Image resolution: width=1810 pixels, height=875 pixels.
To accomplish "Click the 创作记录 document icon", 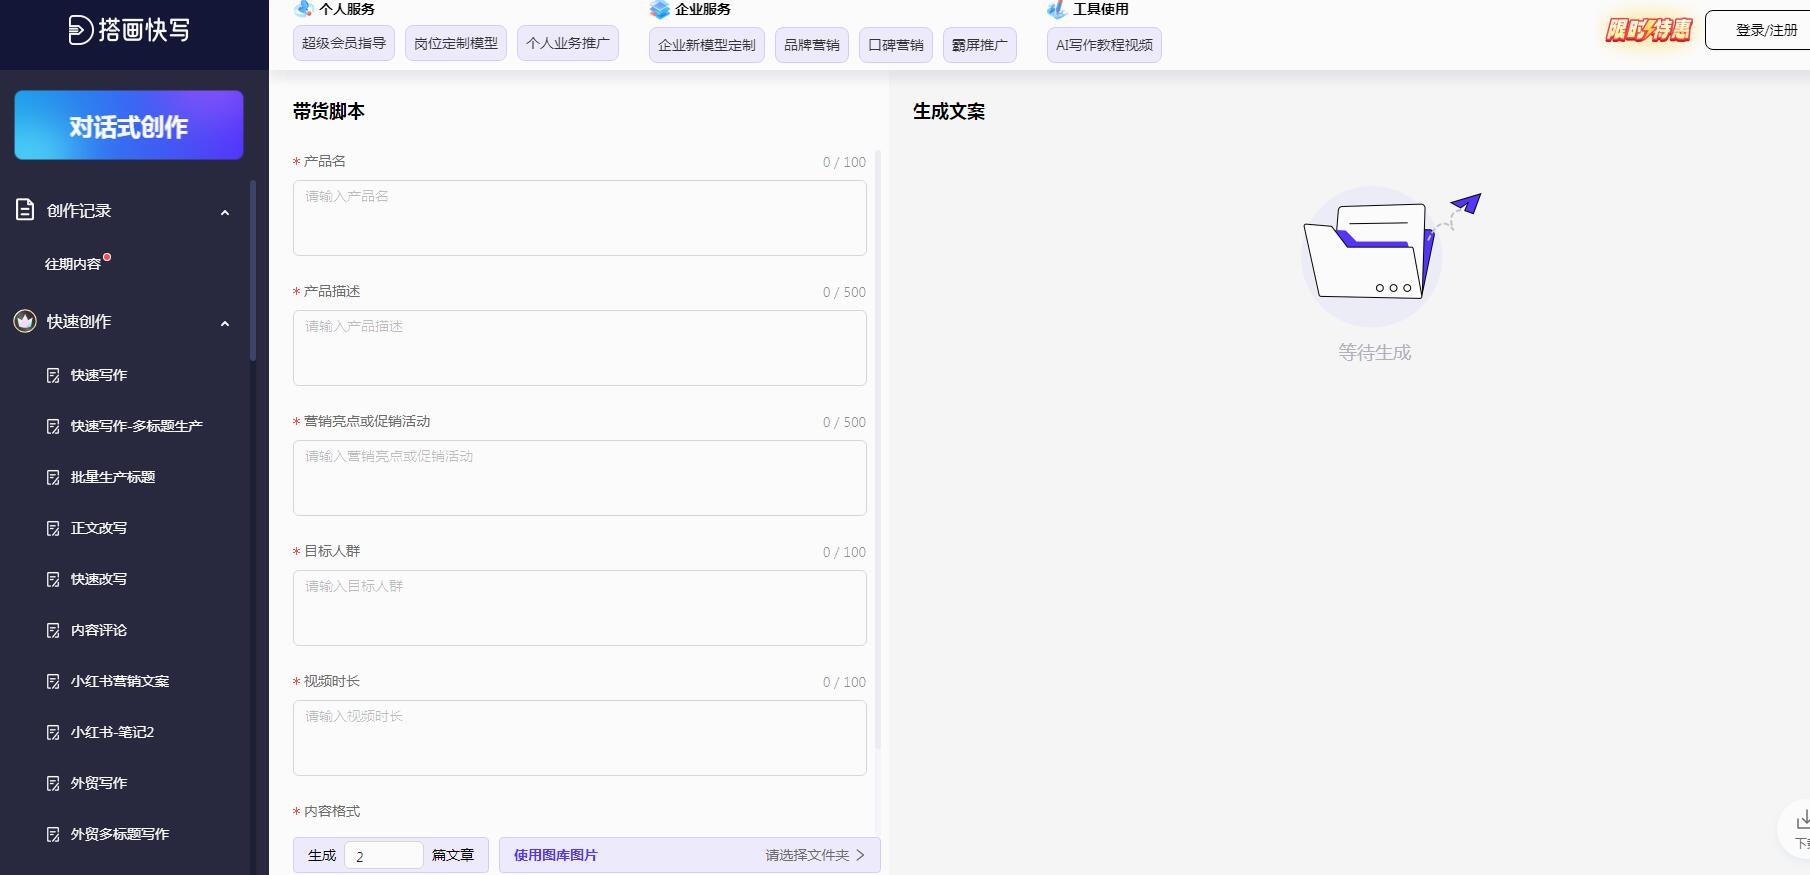I will click(x=25, y=210).
